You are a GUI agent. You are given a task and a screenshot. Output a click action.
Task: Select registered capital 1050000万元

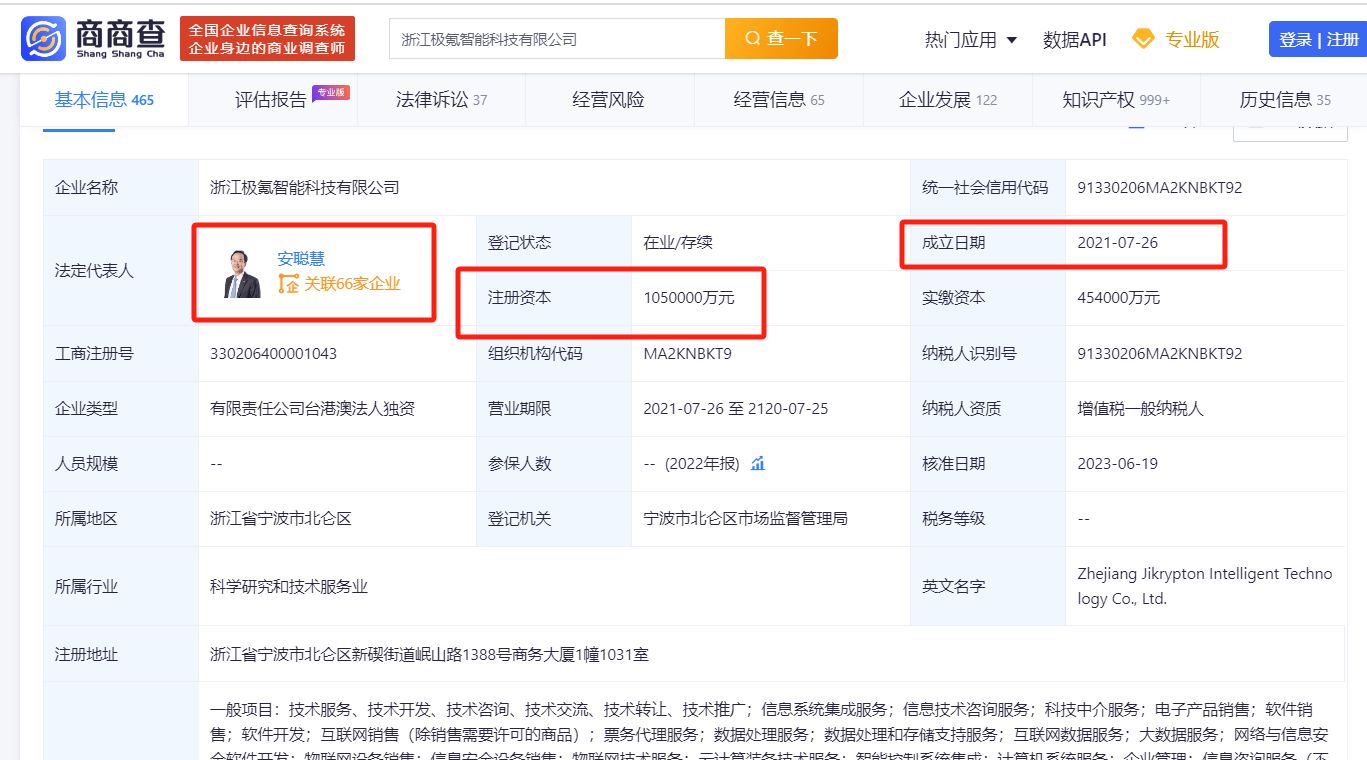(689, 297)
